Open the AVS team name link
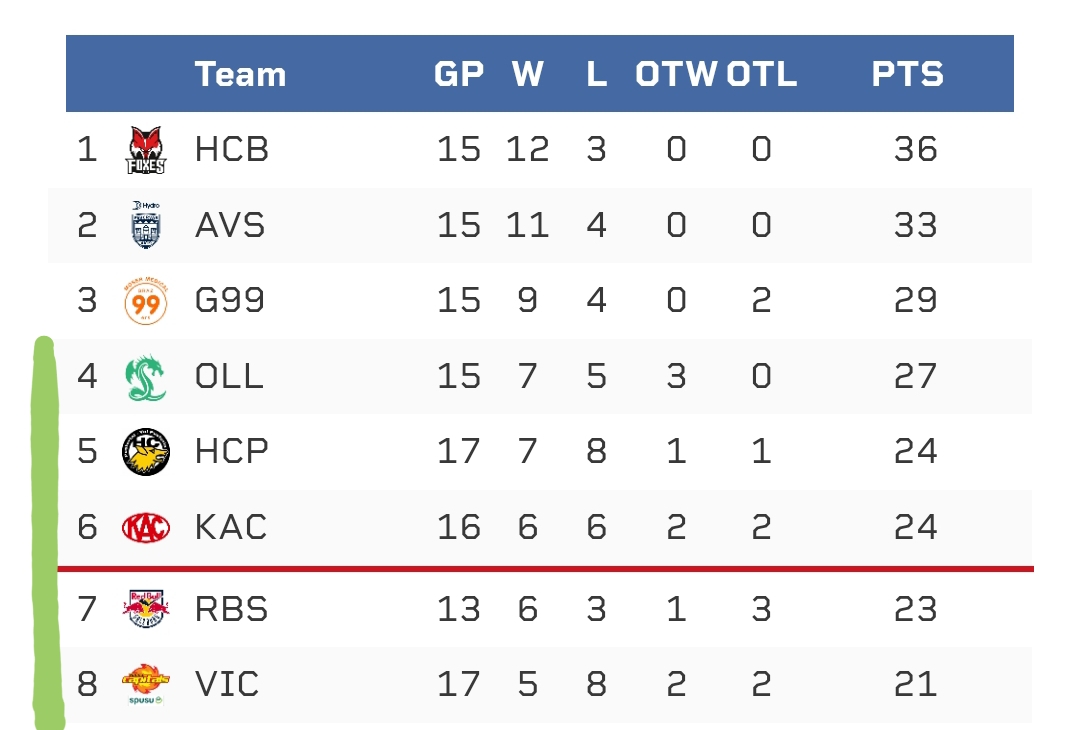Viewport: 1080px width, 730px height. pos(230,225)
